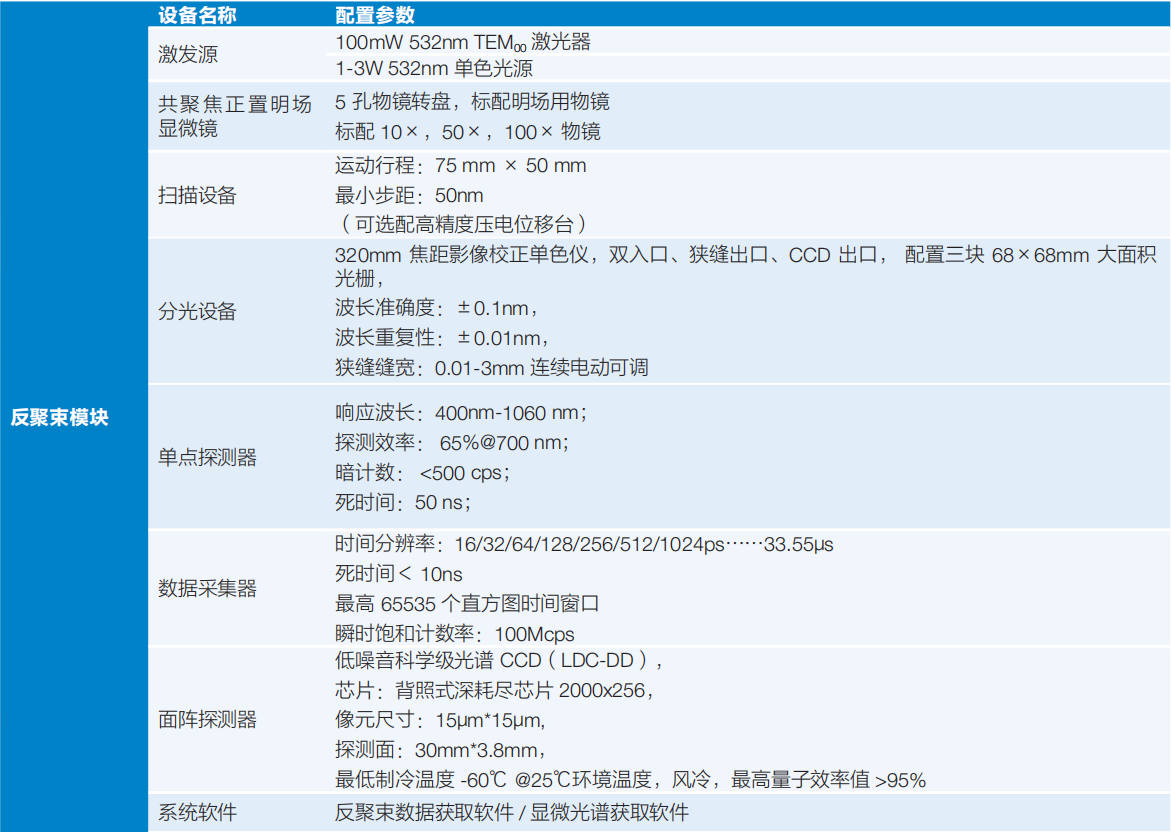Click the 单点探测器 row label
The image size is (1171, 832).
pos(207,458)
